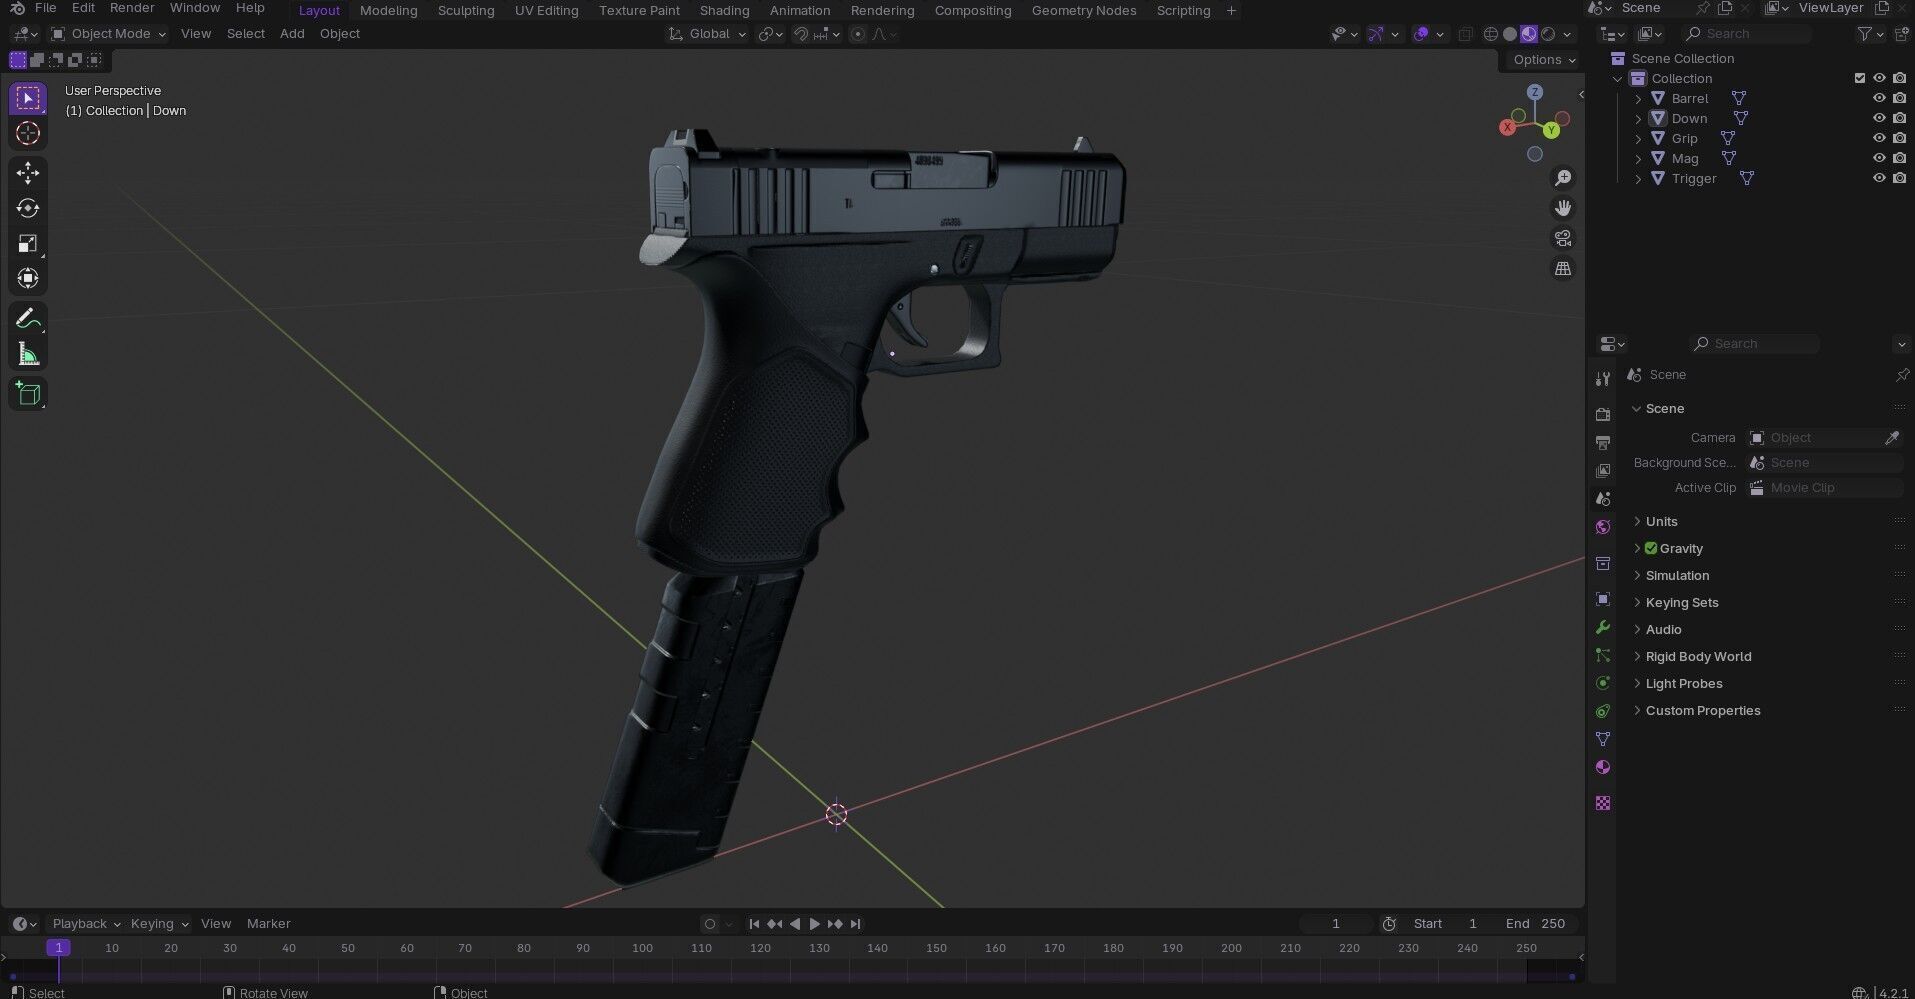Select the Annotate tool
Screen dimensions: 1915x999
(28, 319)
